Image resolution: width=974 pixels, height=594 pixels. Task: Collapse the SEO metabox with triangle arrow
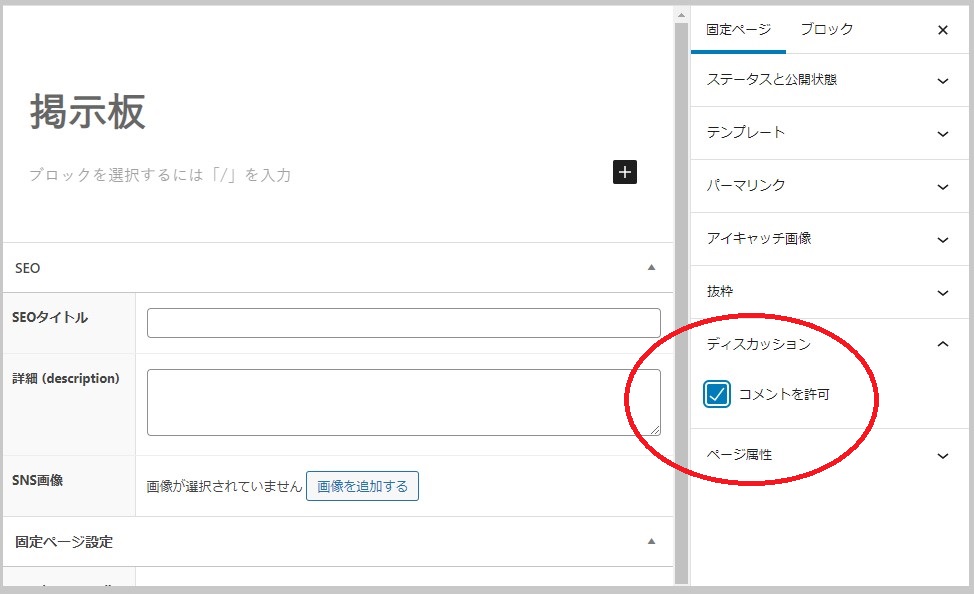point(652,268)
